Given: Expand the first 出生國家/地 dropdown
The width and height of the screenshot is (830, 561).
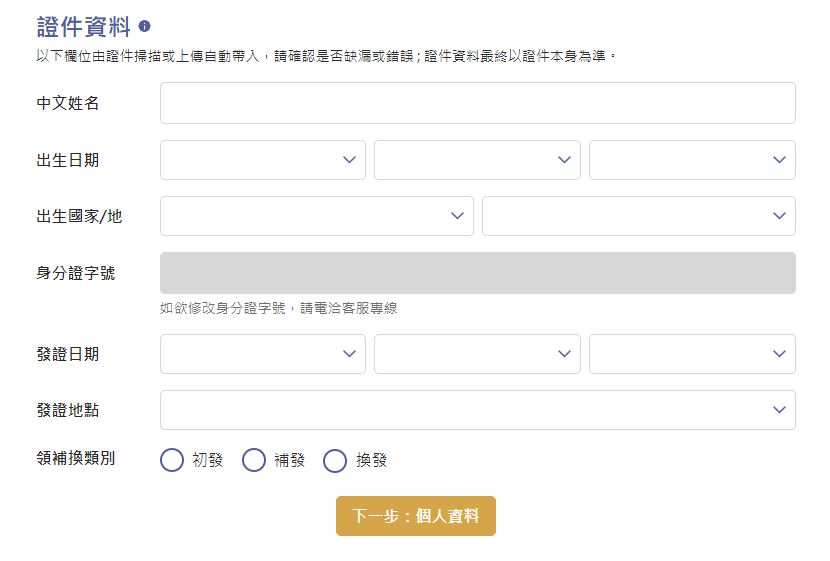Looking at the screenshot, I should click(317, 216).
